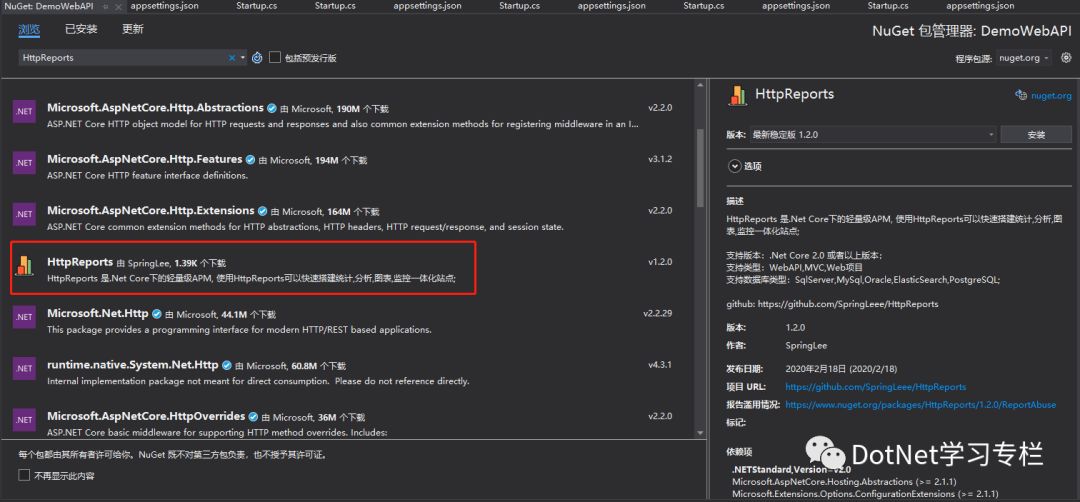Click .NET icon of Microsoft.AspNetCore.Http.Features
The height and width of the screenshot is (502, 1080).
pos(24,163)
